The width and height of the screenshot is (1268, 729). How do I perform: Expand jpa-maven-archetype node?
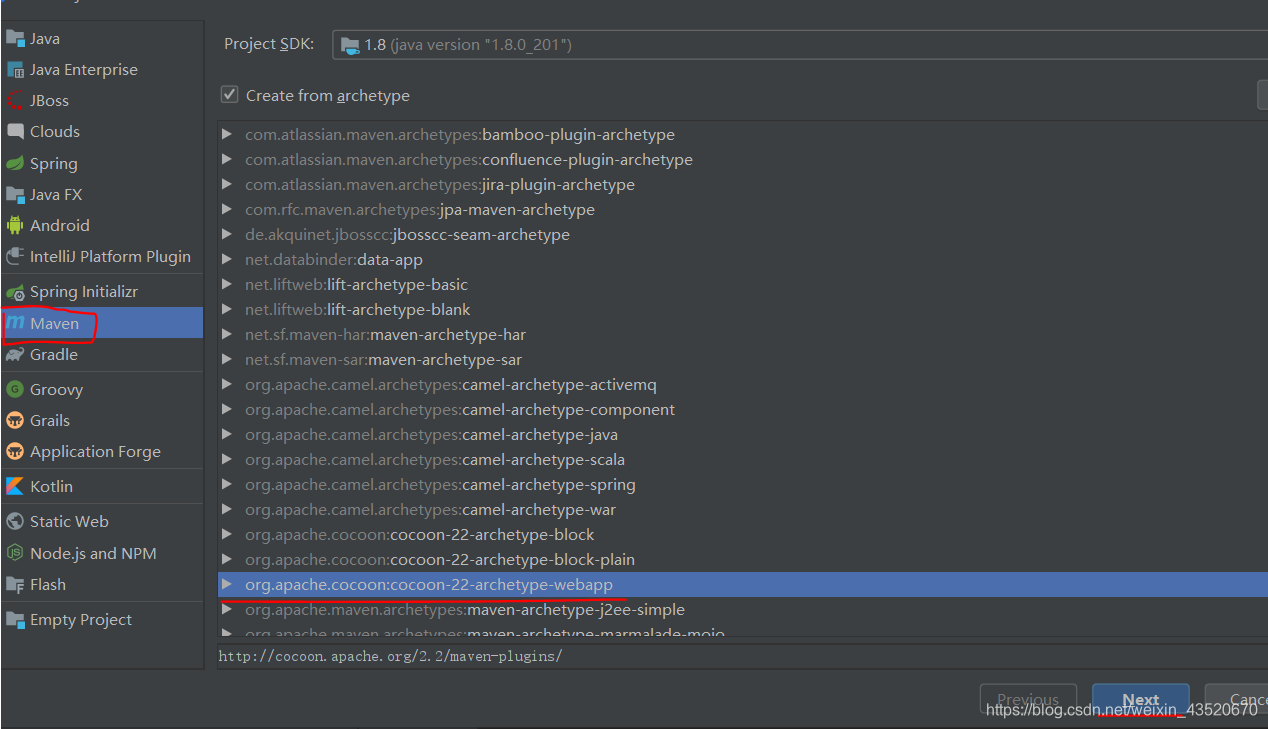(227, 209)
